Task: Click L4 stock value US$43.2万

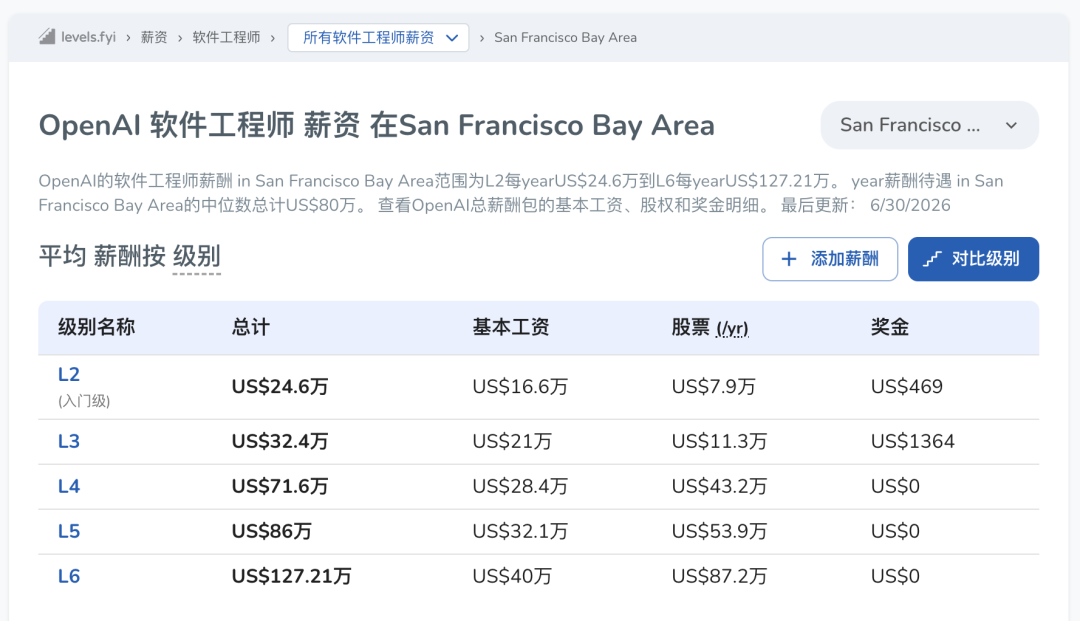Action: (719, 487)
